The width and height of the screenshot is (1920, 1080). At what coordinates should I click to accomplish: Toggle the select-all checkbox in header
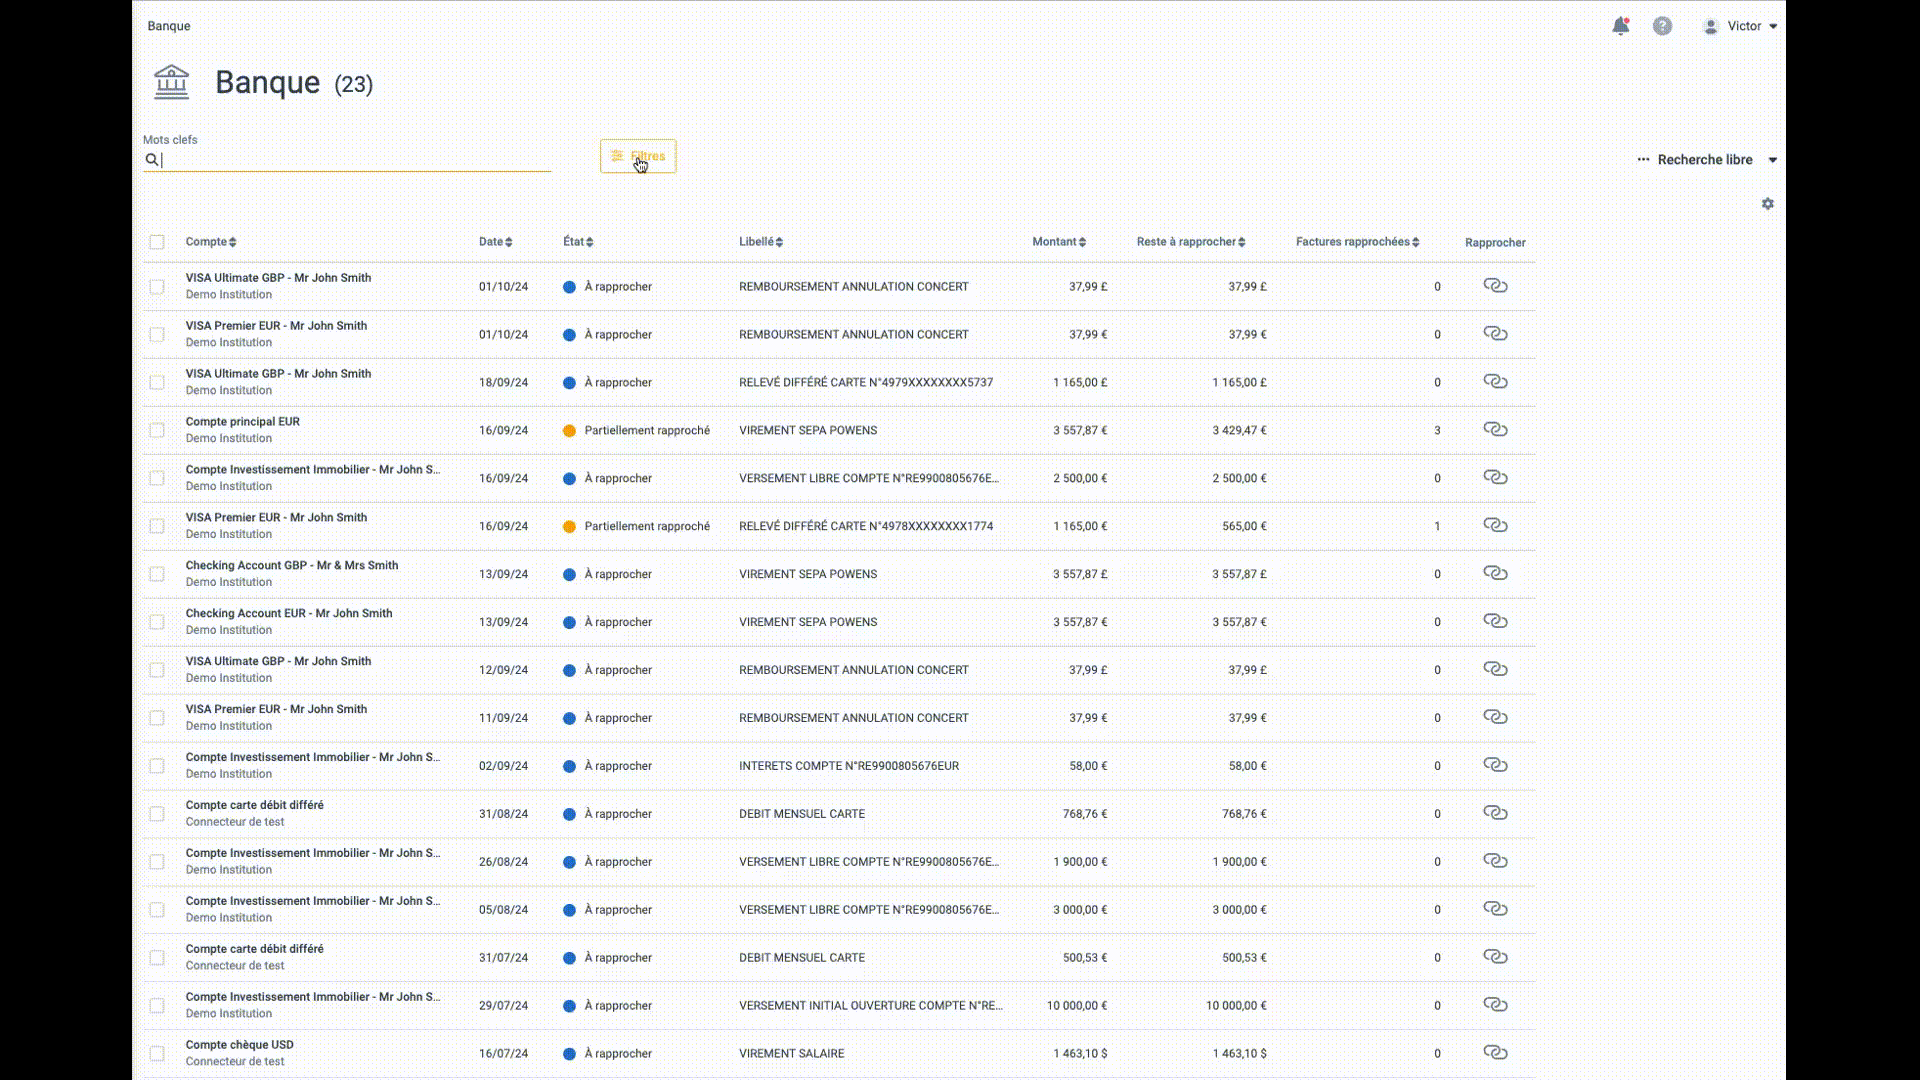point(157,242)
